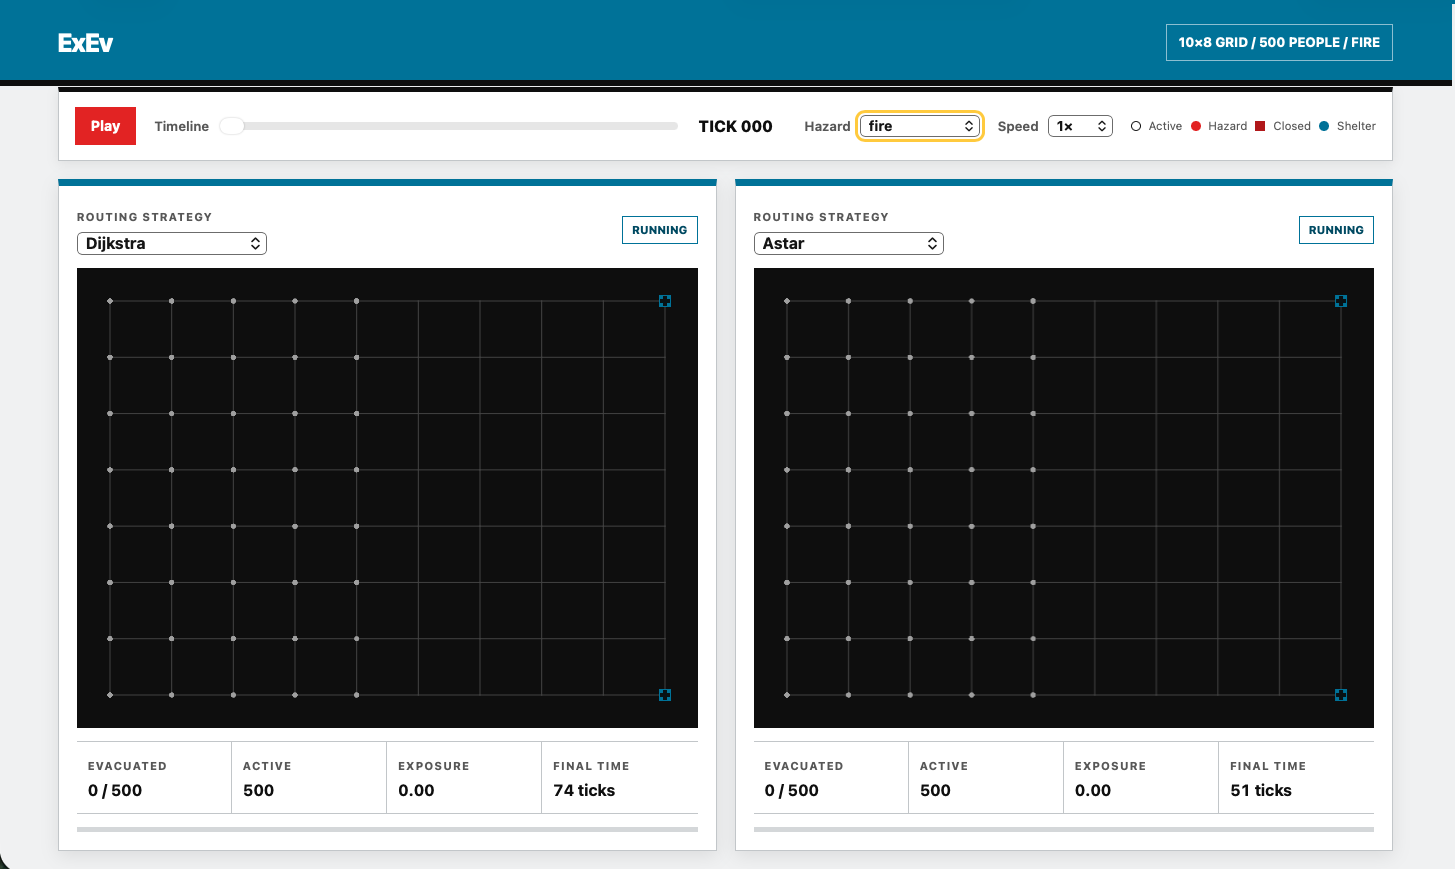
Task: Click the Dijkstra final time "74 ticks"
Action: coord(584,790)
